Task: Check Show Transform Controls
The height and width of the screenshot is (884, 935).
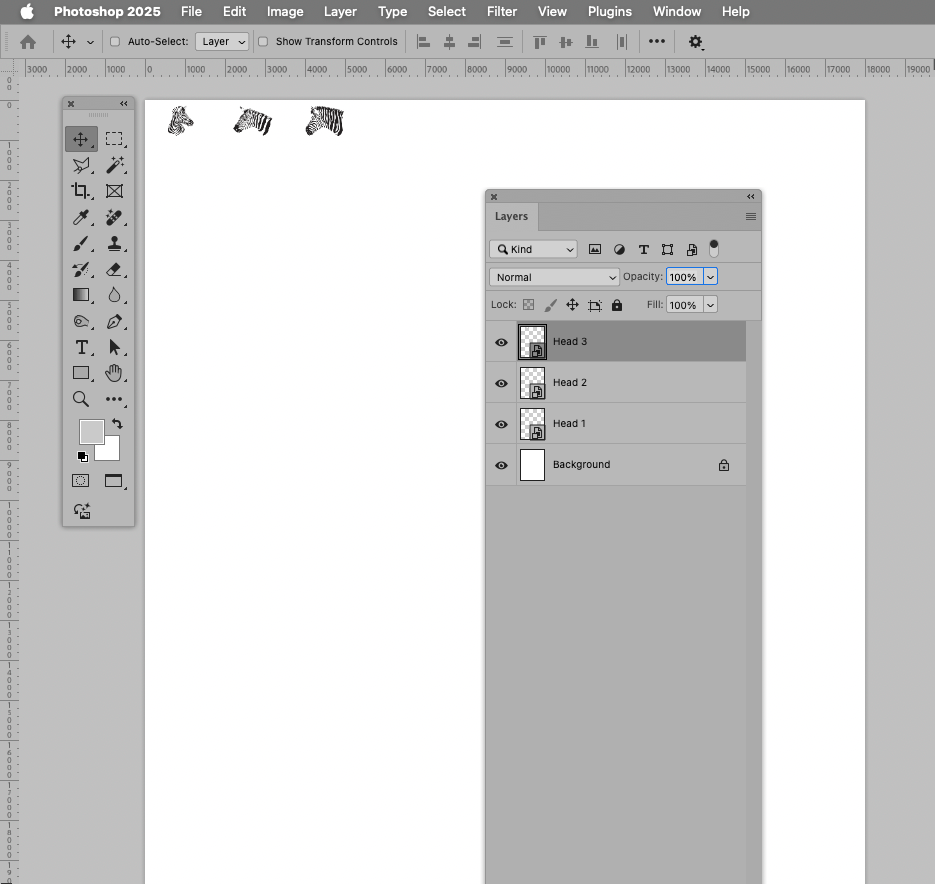Action: coord(263,42)
